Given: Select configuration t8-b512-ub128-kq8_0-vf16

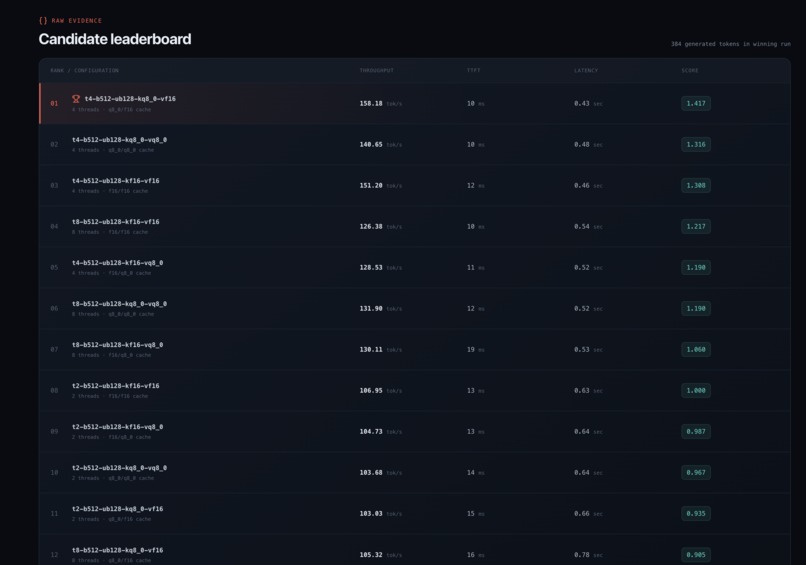Looking at the screenshot, I should [x=118, y=550].
